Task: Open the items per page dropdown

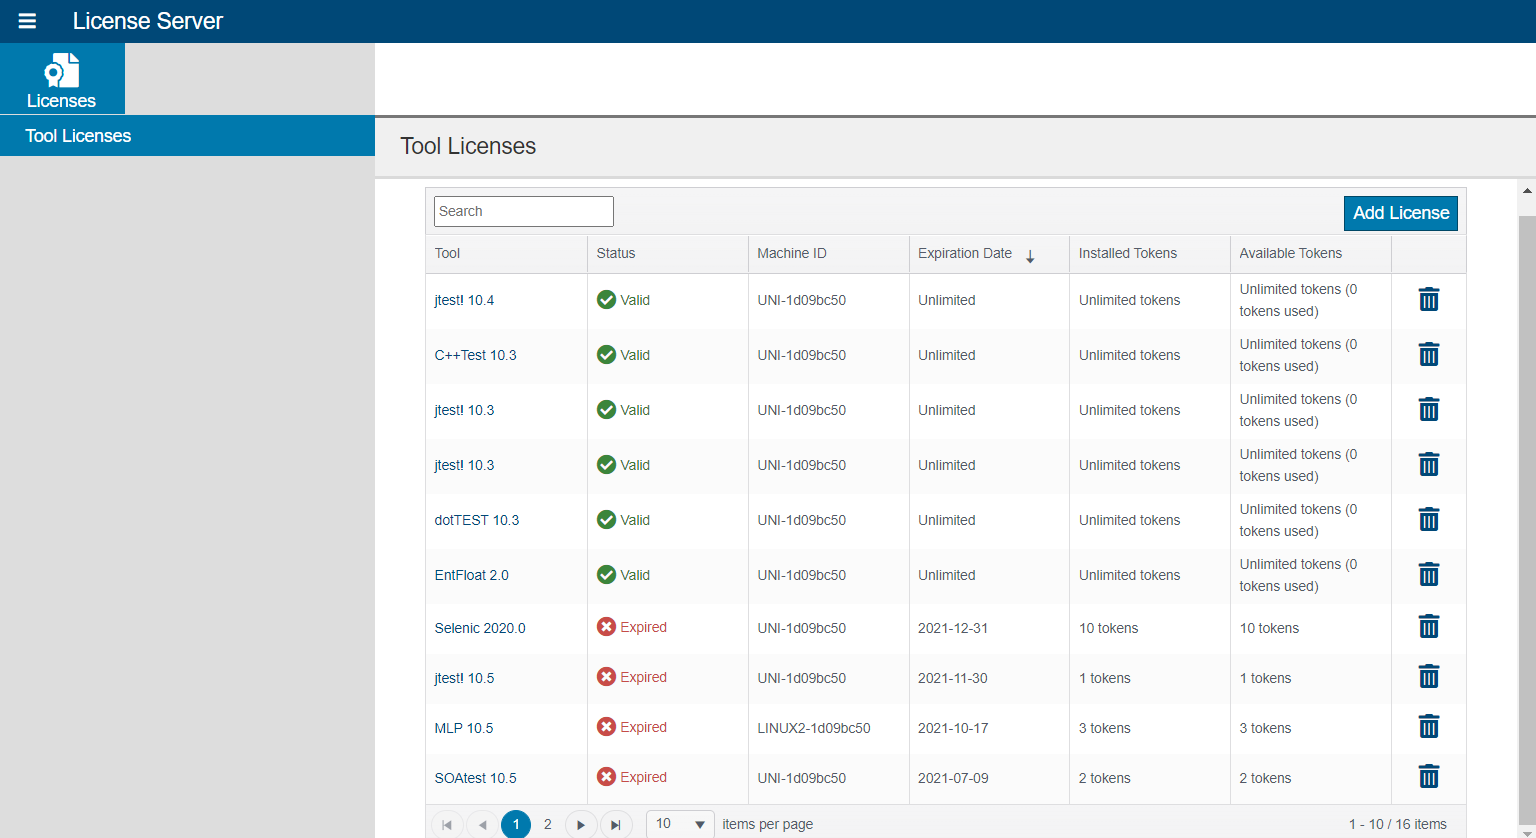Action: pyautogui.click(x=680, y=825)
